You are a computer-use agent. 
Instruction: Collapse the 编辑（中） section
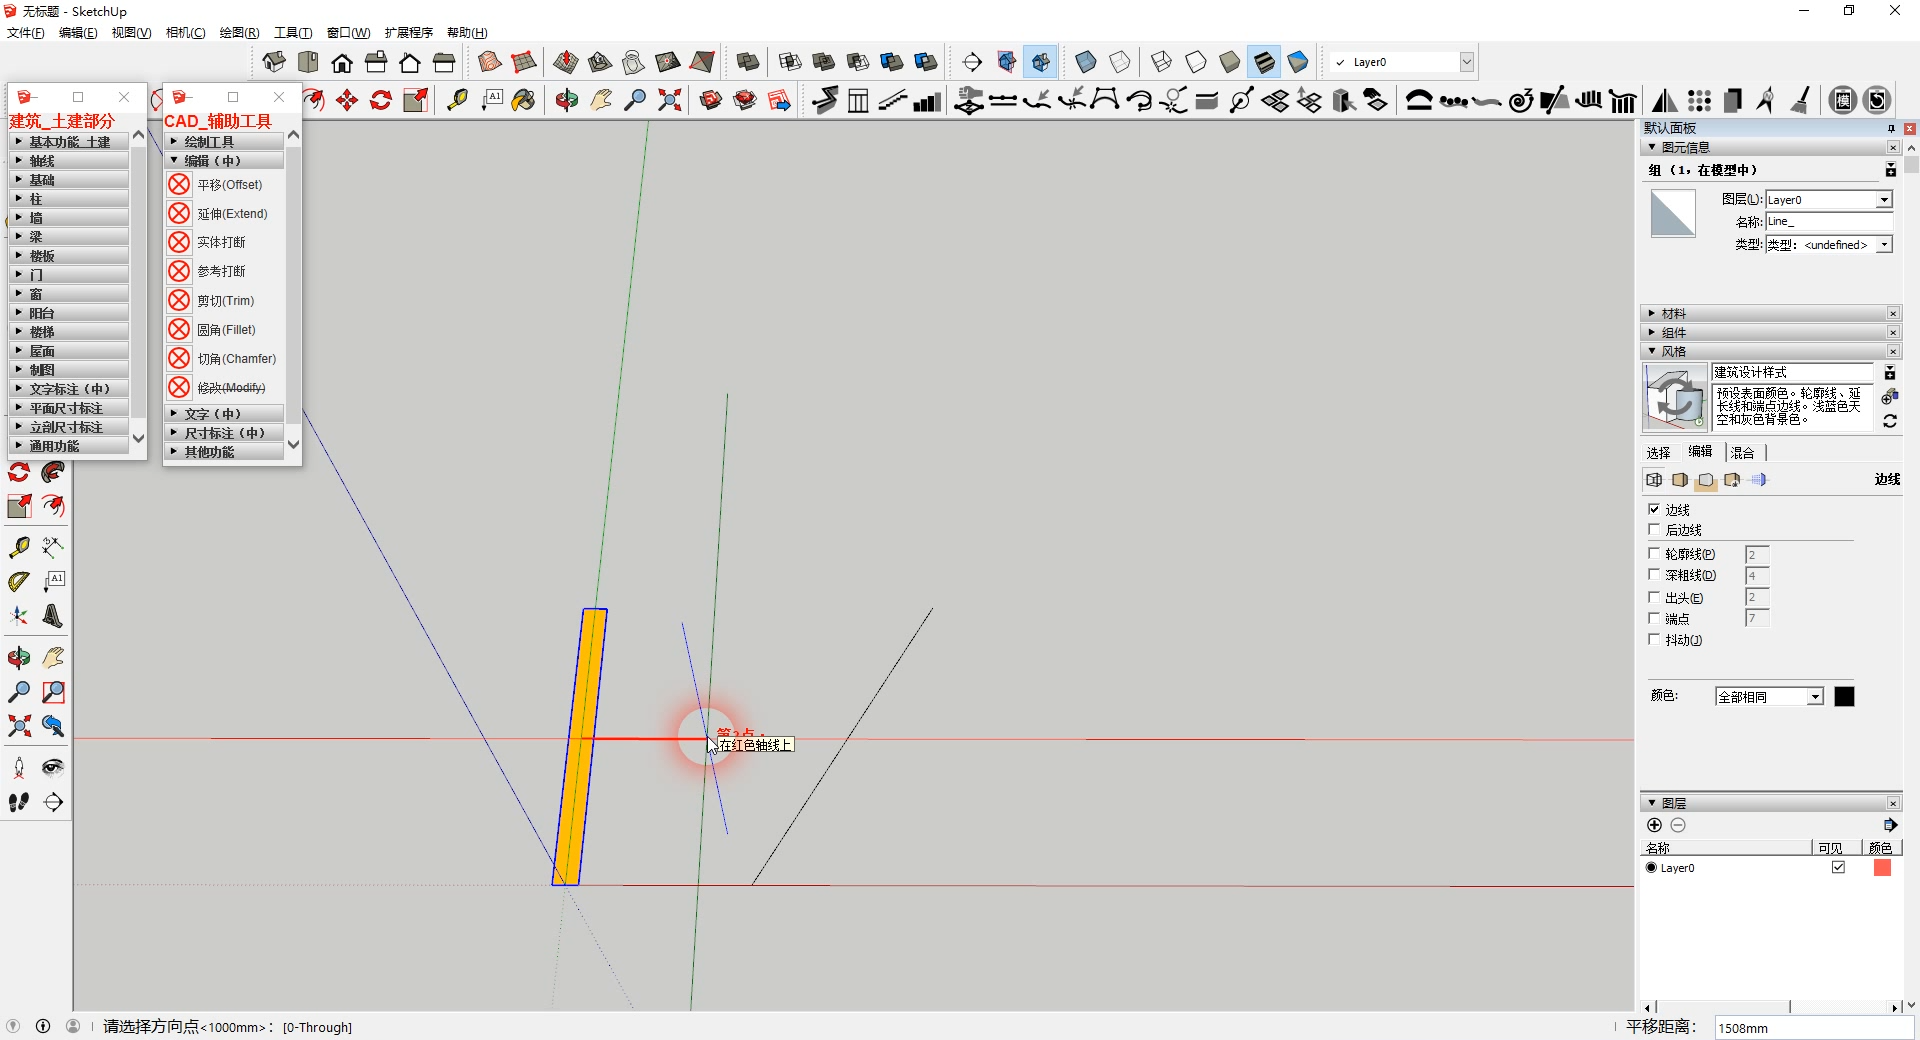(225, 161)
